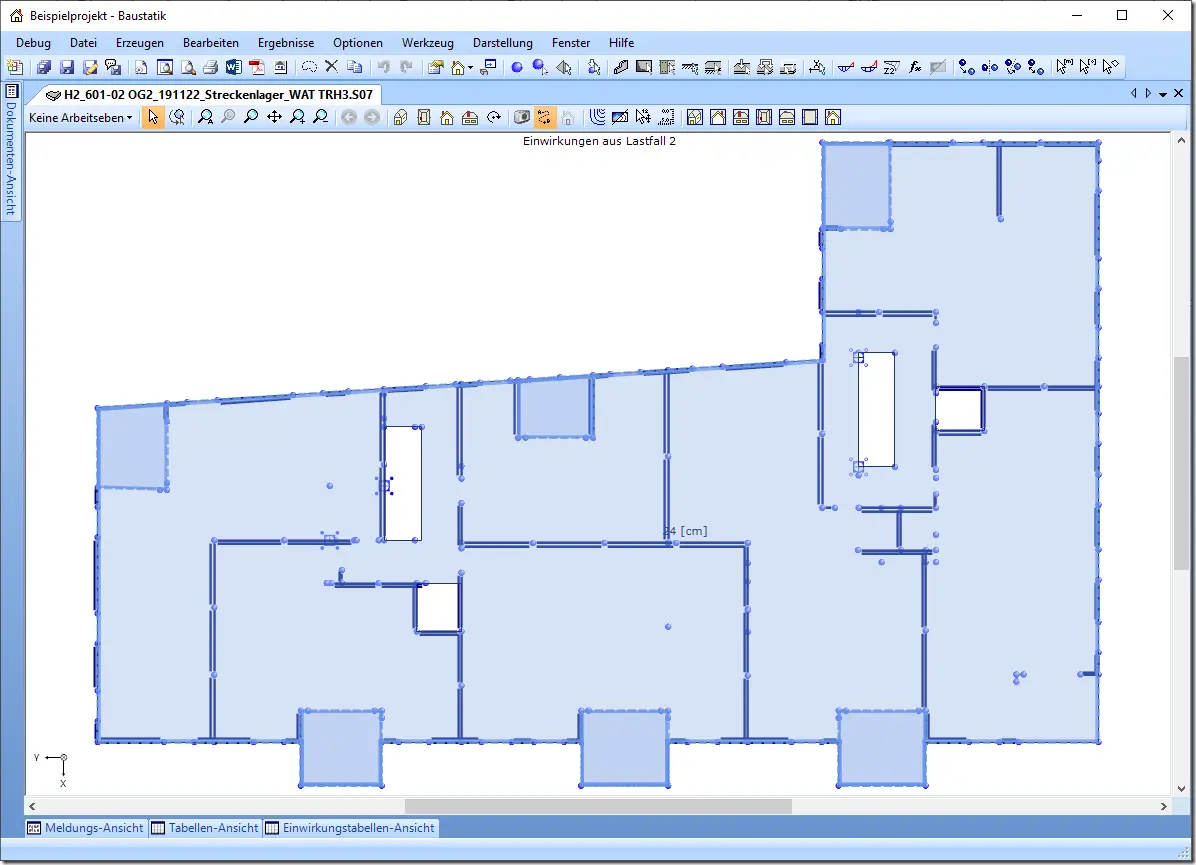
Task: Switch to the Tabellen-Ansicht tab
Action: coord(205,828)
